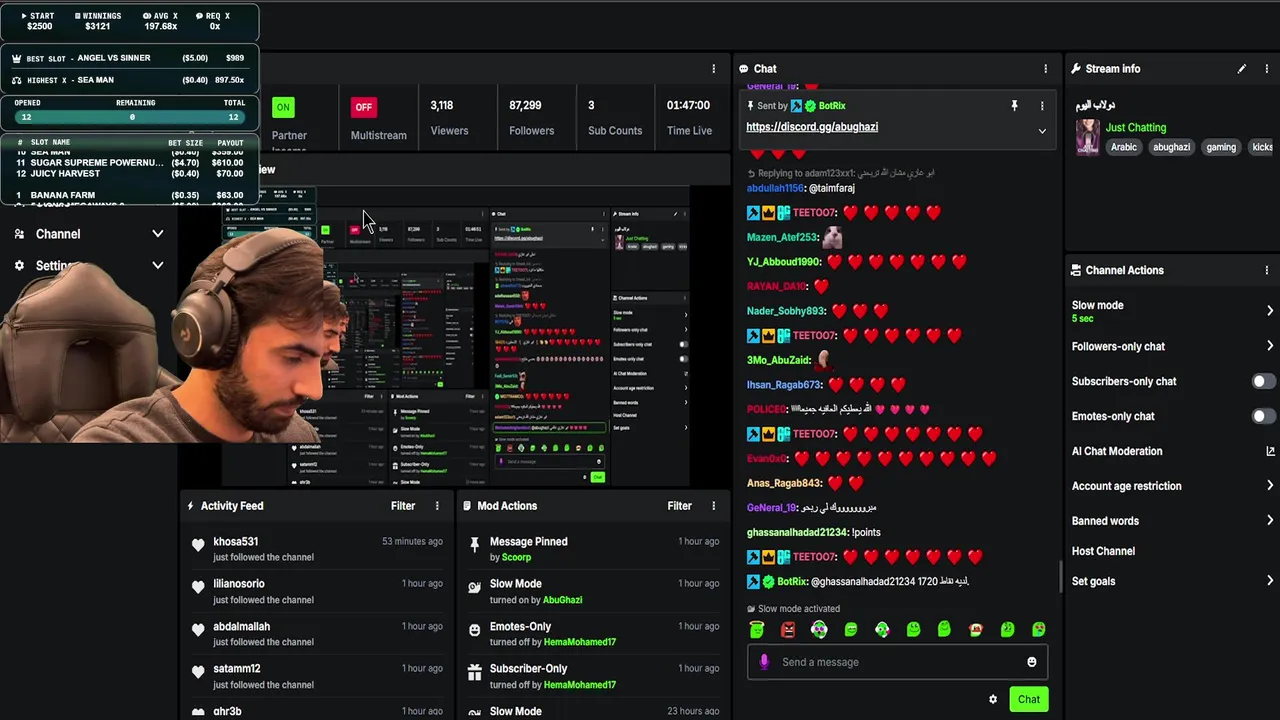Toggle Subscribers-only chat switch

tap(1263, 381)
